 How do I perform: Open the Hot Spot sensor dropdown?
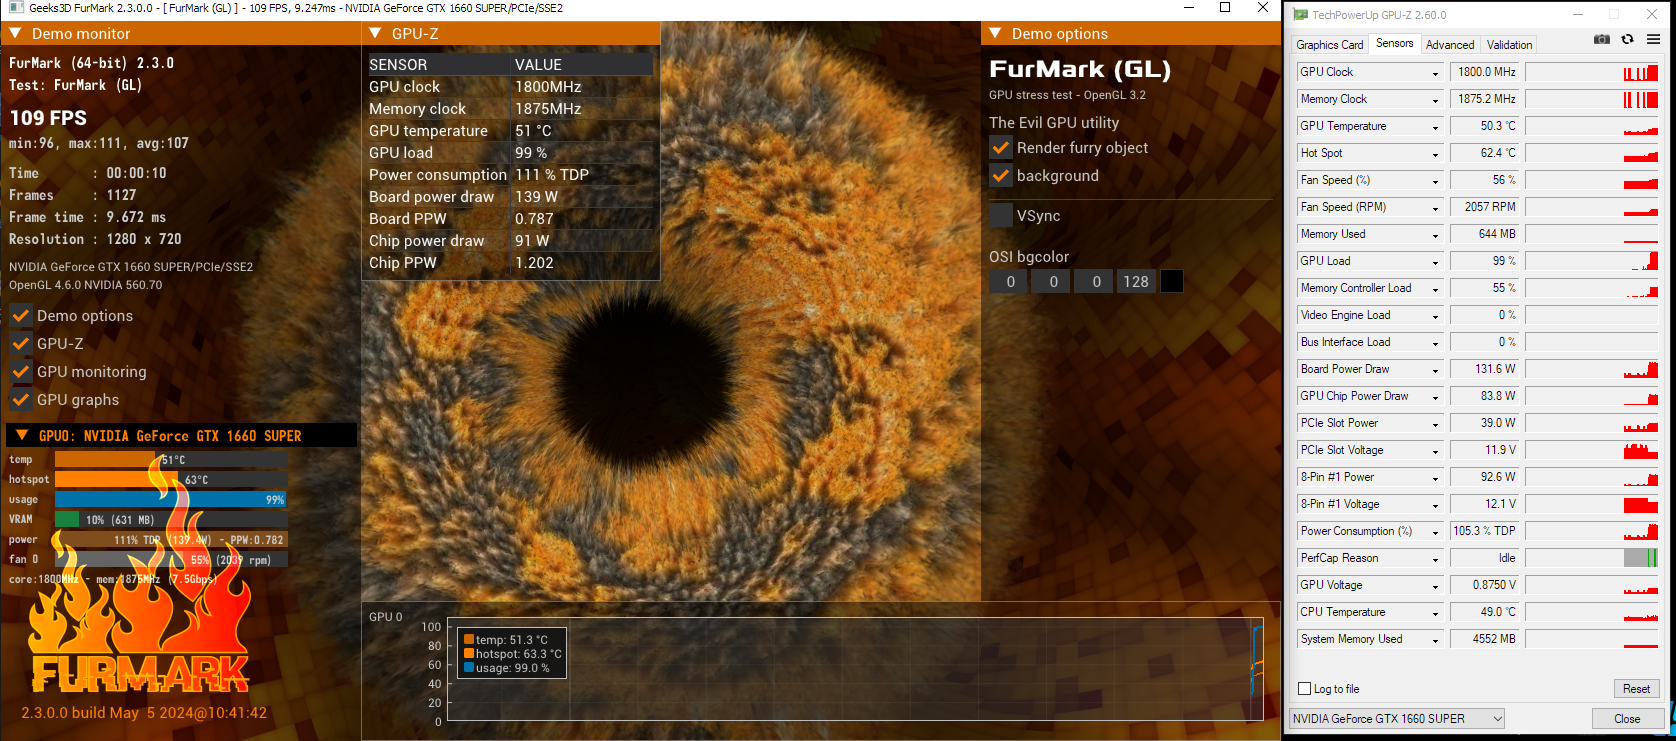(x=1436, y=154)
